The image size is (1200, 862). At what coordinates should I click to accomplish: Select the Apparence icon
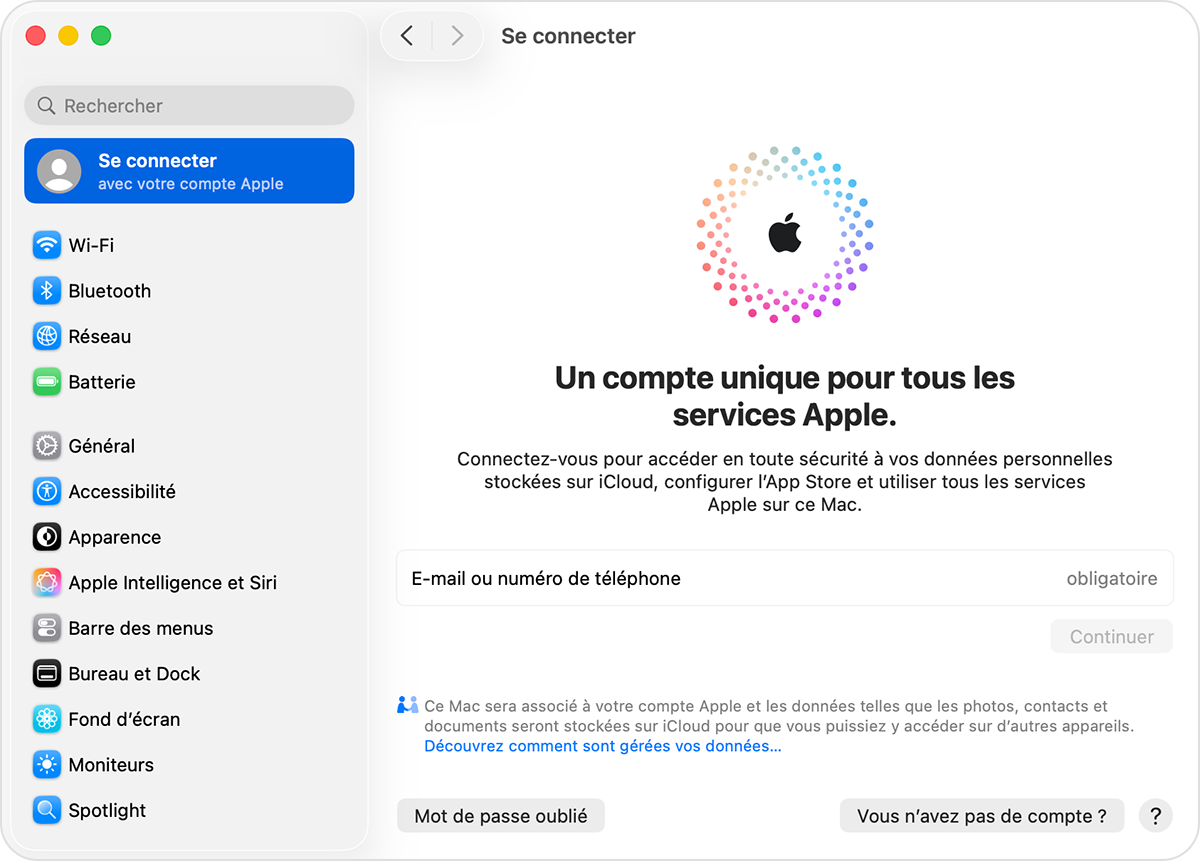tap(46, 537)
